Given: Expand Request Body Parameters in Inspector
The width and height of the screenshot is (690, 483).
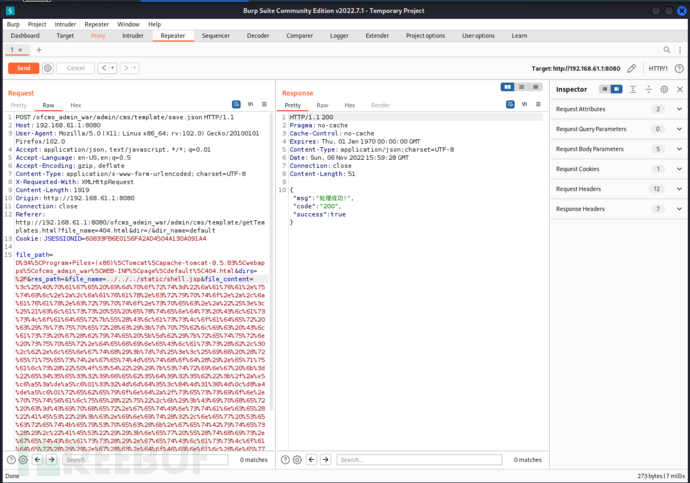Looking at the screenshot, I should coord(679,148).
